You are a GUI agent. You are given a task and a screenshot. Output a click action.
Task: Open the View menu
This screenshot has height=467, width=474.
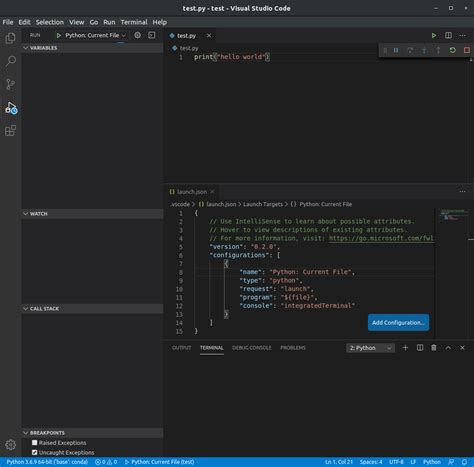click(77, 22)
